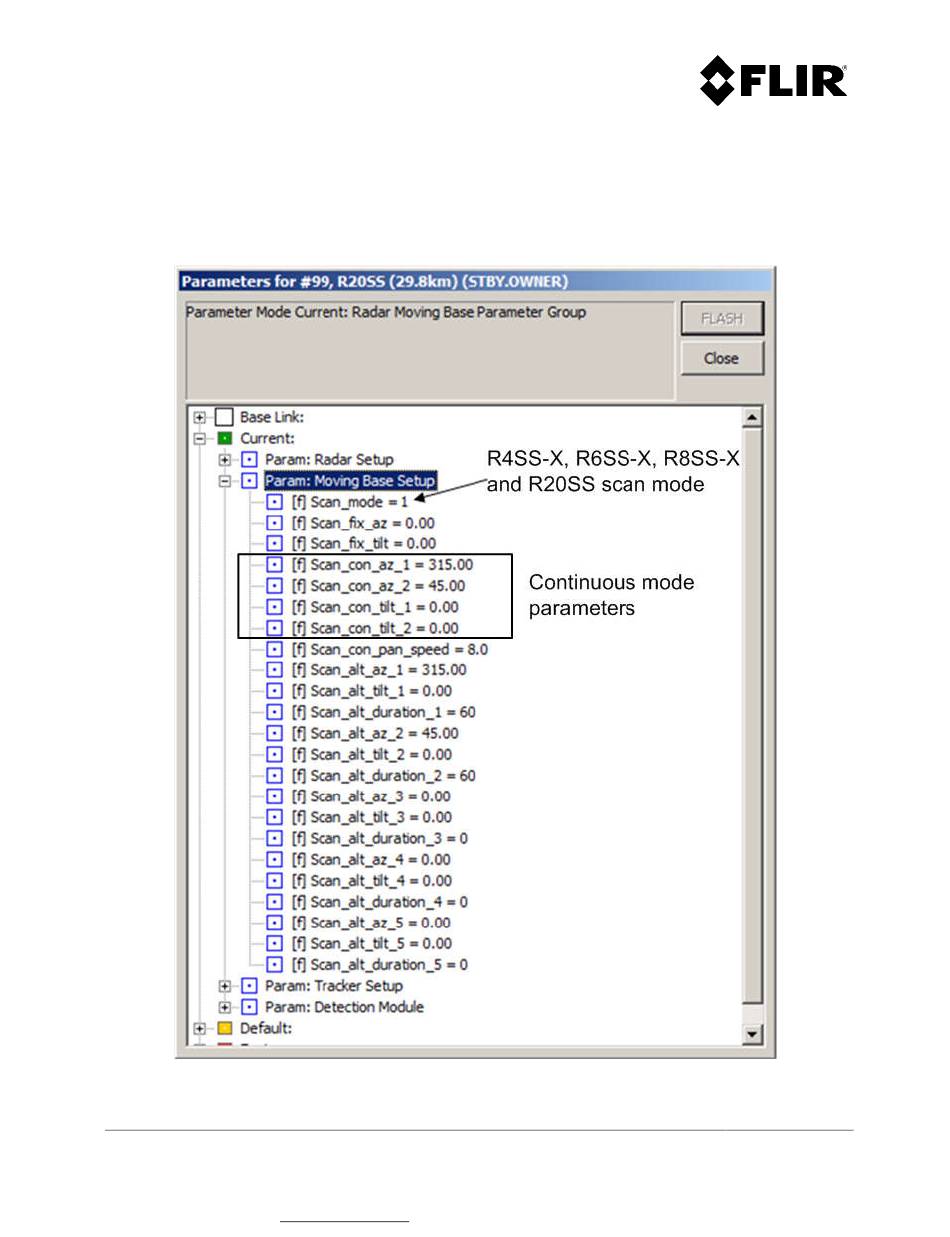950x1237 pixels.
Task: Click the Parameter Mode Current description field
Action: 430,351
